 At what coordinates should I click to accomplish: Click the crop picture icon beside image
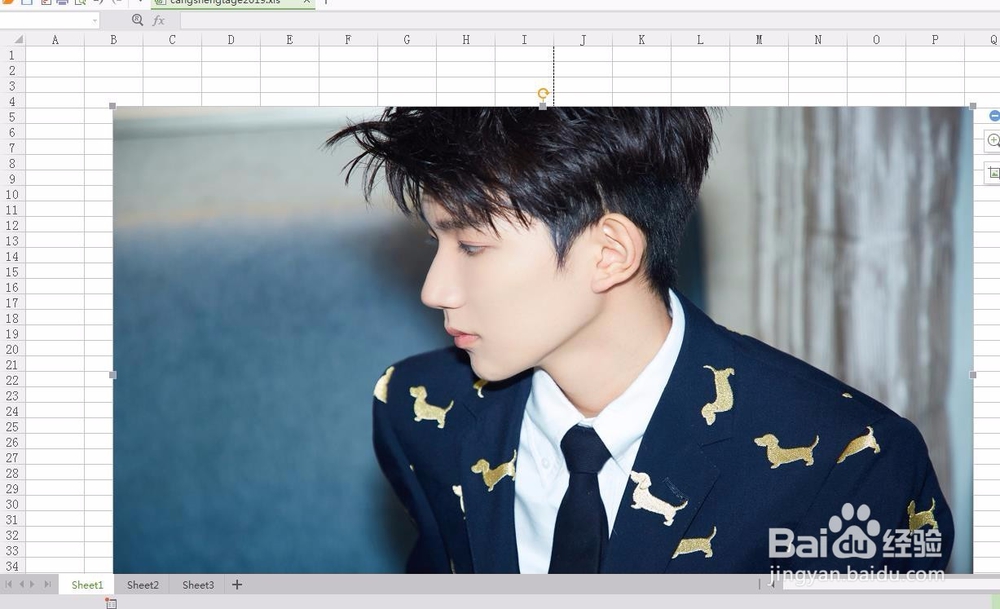(x=994, y=172)
